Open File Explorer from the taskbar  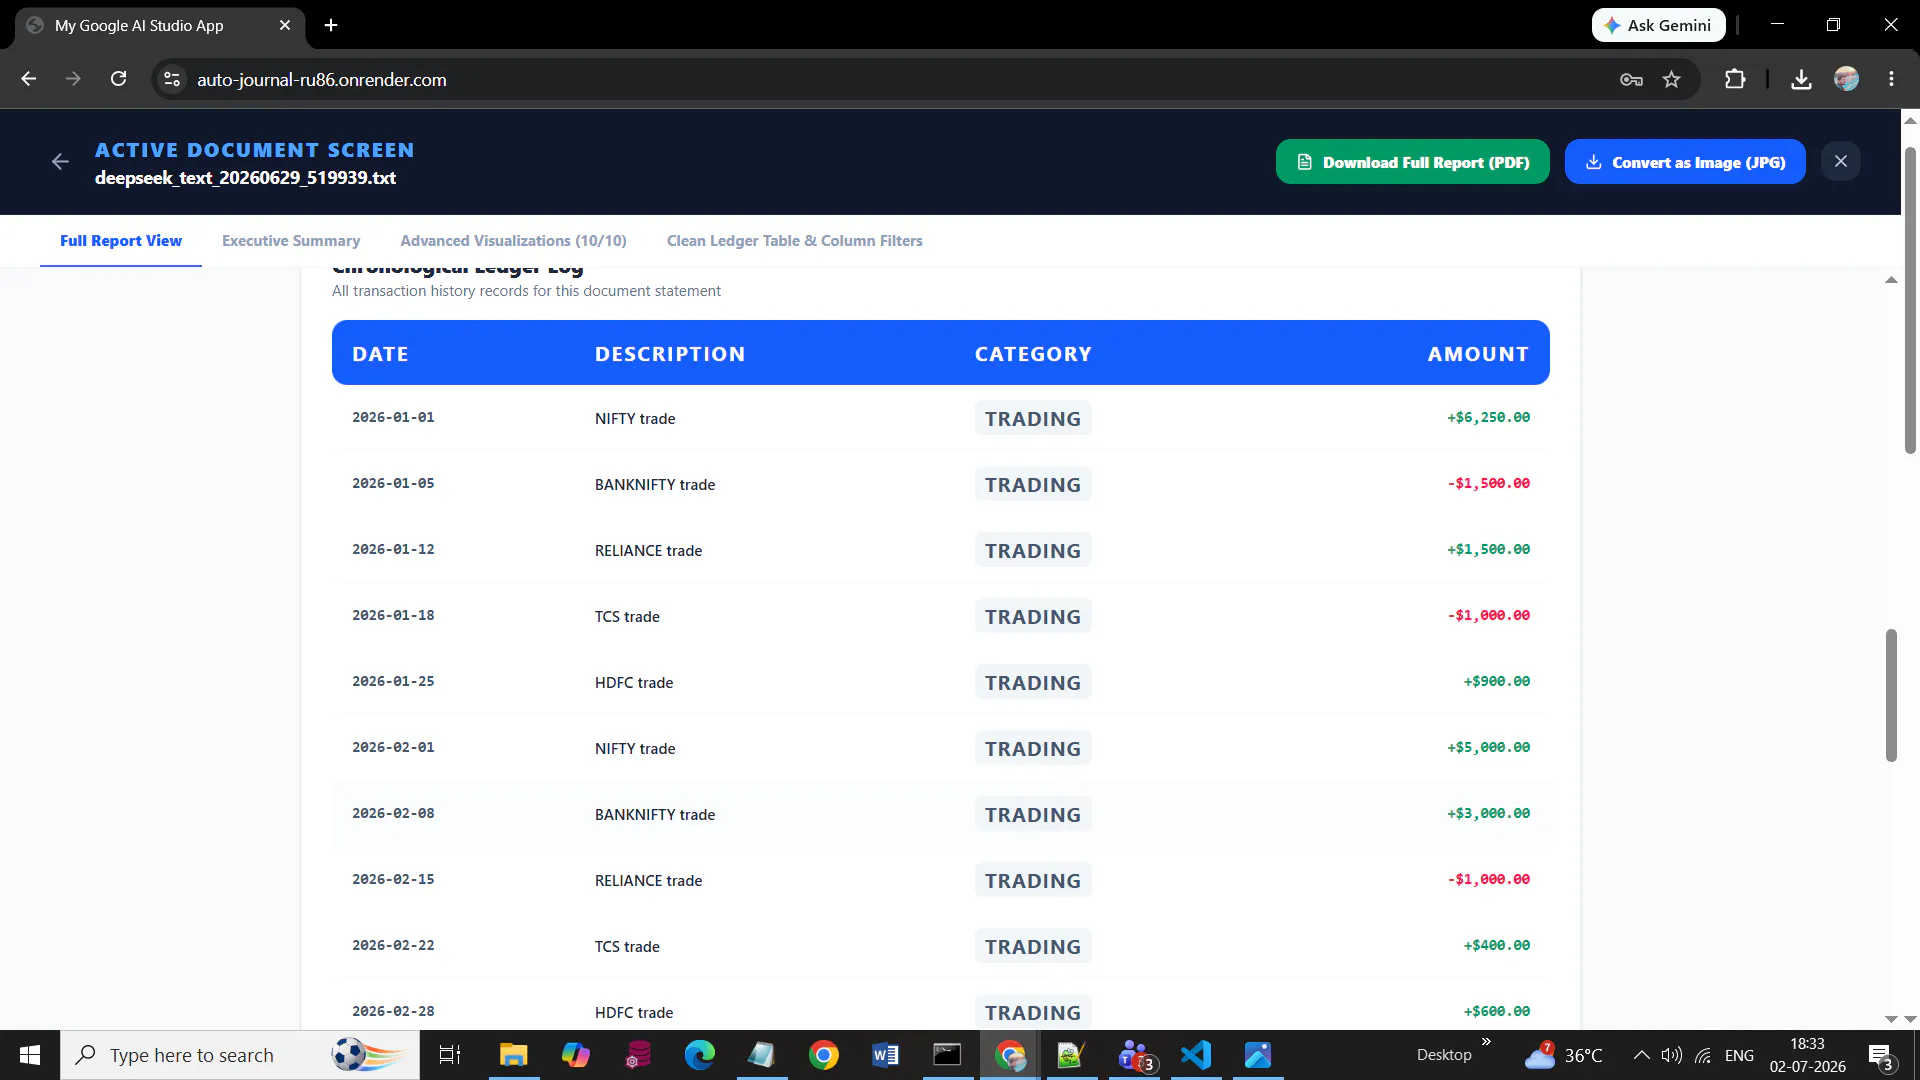point(513,1055)
